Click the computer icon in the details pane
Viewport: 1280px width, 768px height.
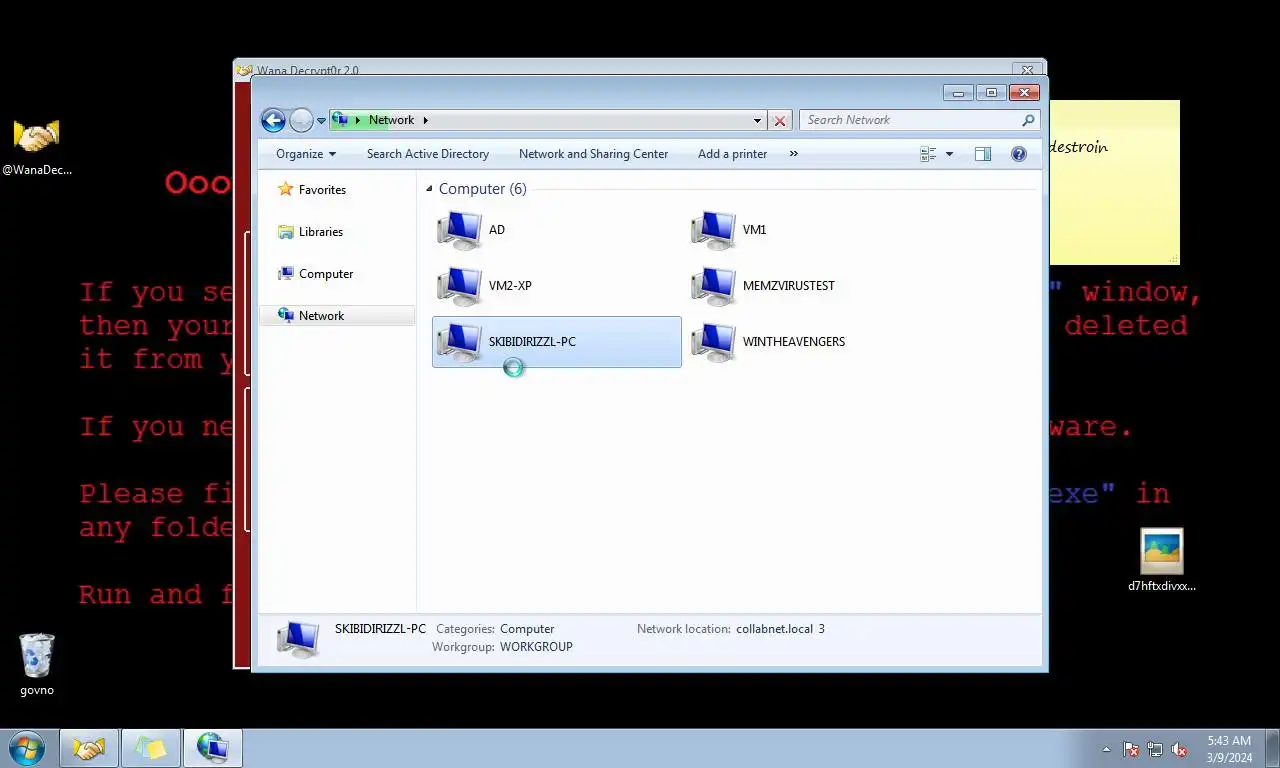coord(298,639)
